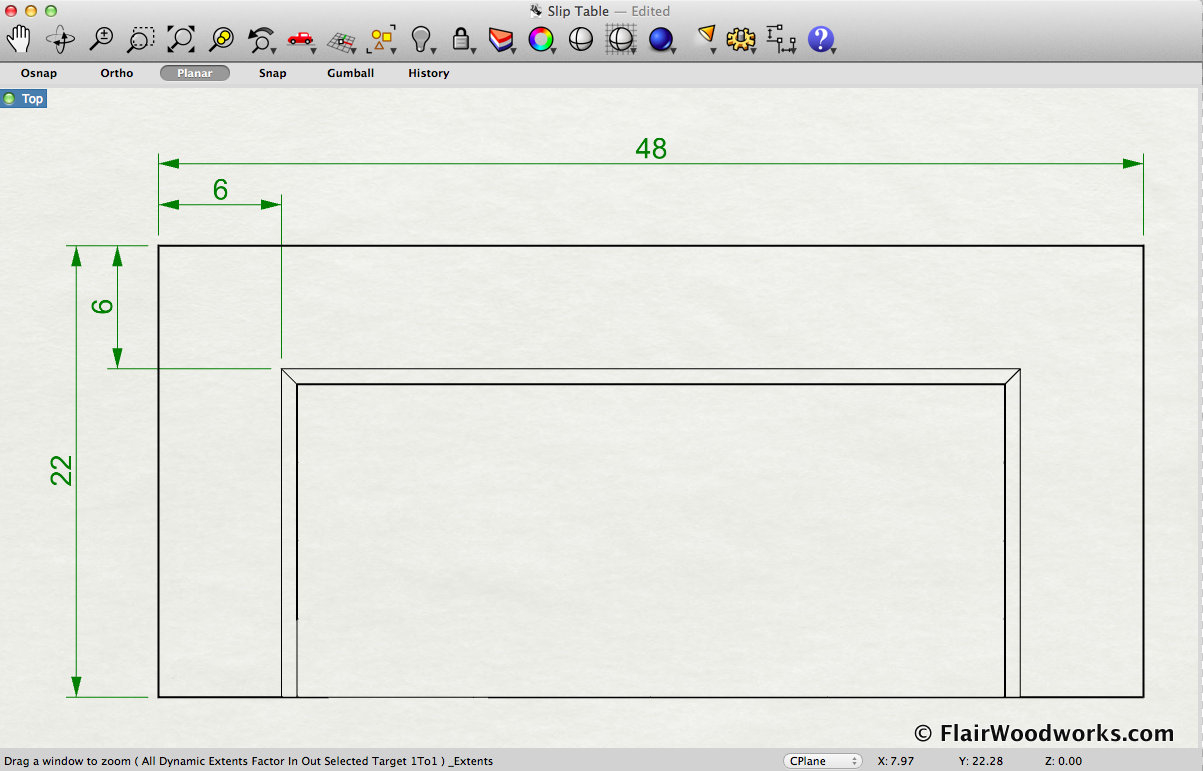Click the color wheel icon

click(x=541, y=39)
